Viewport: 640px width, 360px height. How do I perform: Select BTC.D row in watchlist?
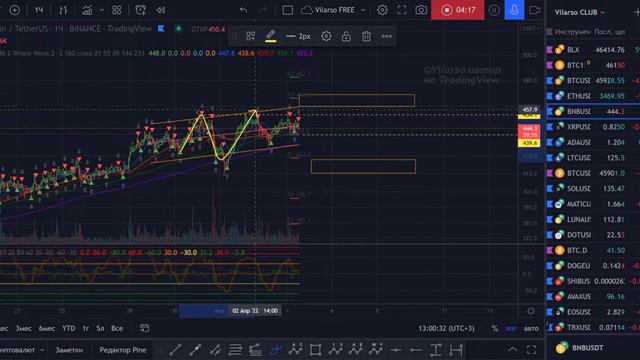(x=593, y=250)
